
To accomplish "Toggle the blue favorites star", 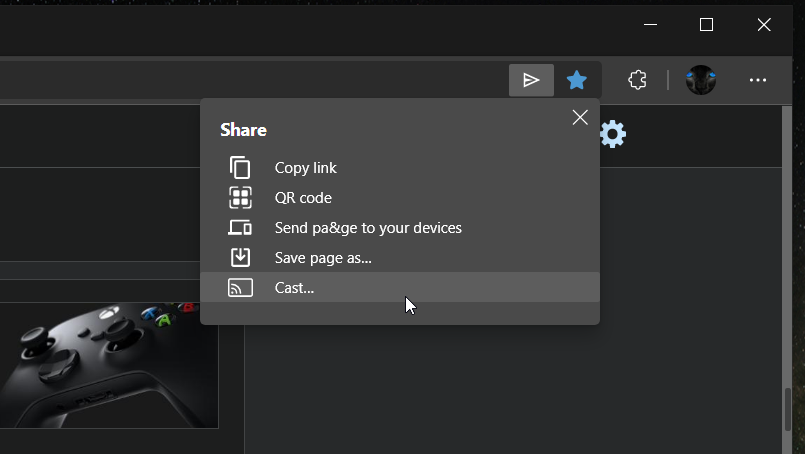I will coord(577,80).
